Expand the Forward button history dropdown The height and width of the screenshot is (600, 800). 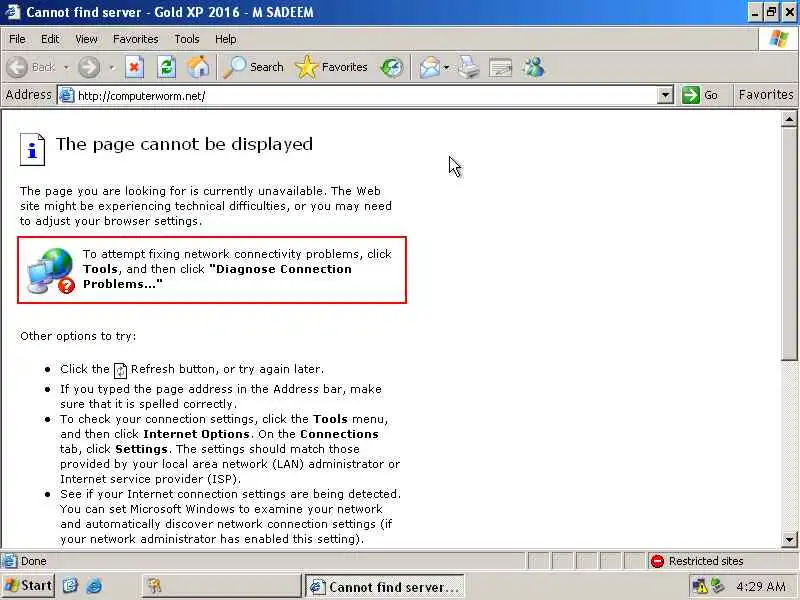112,67
